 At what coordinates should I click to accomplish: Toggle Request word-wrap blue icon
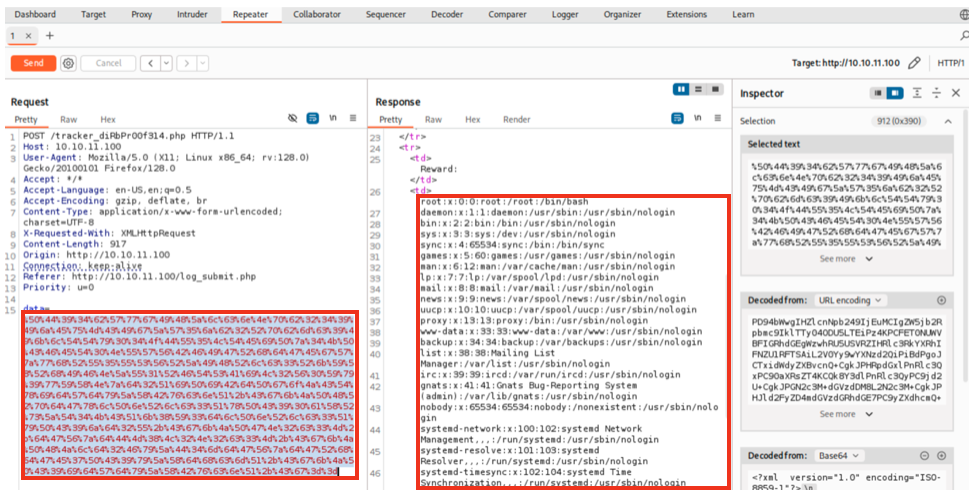pyautogui.click(x=313, y=118)
